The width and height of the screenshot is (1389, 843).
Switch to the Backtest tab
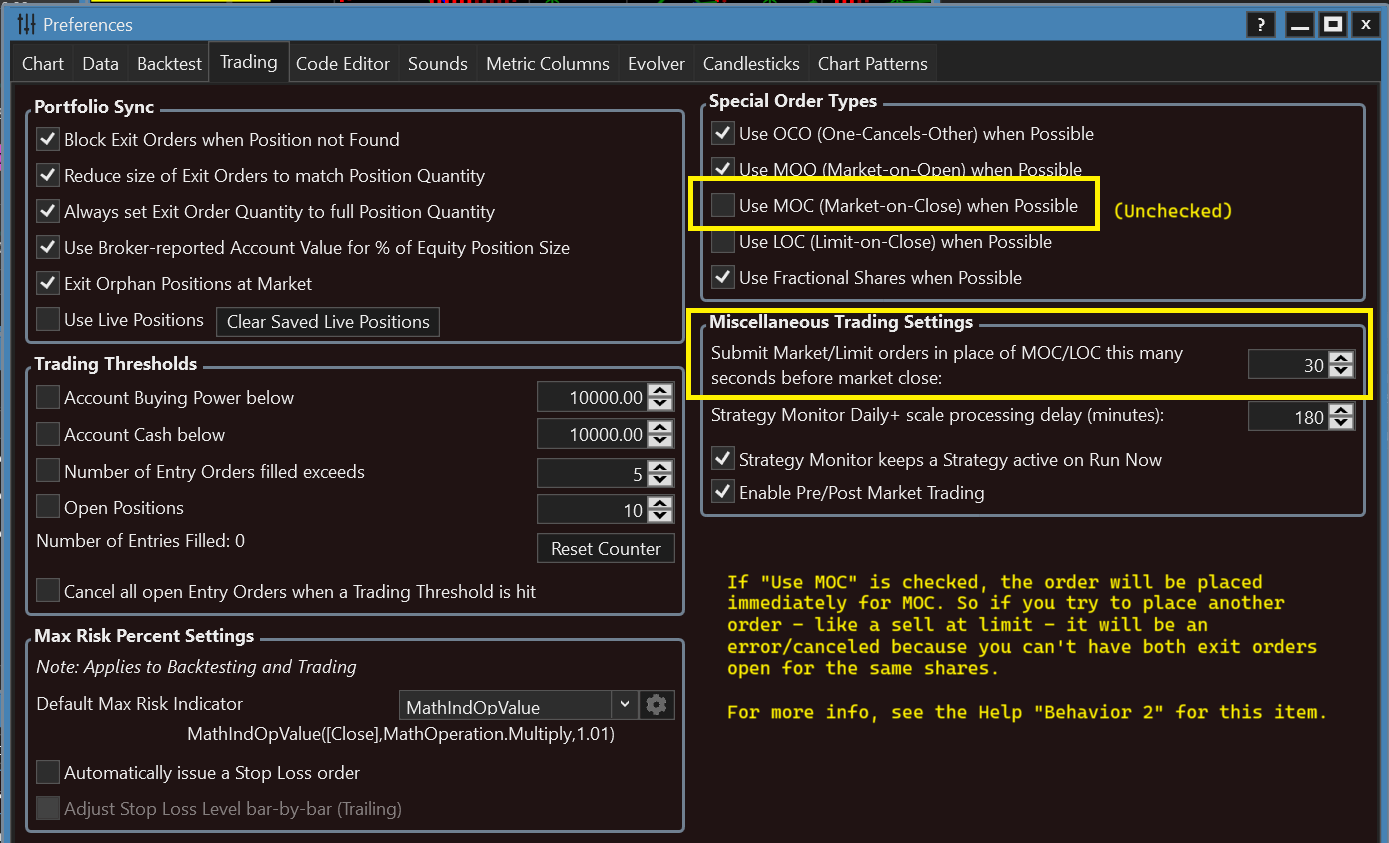(169, 64)
